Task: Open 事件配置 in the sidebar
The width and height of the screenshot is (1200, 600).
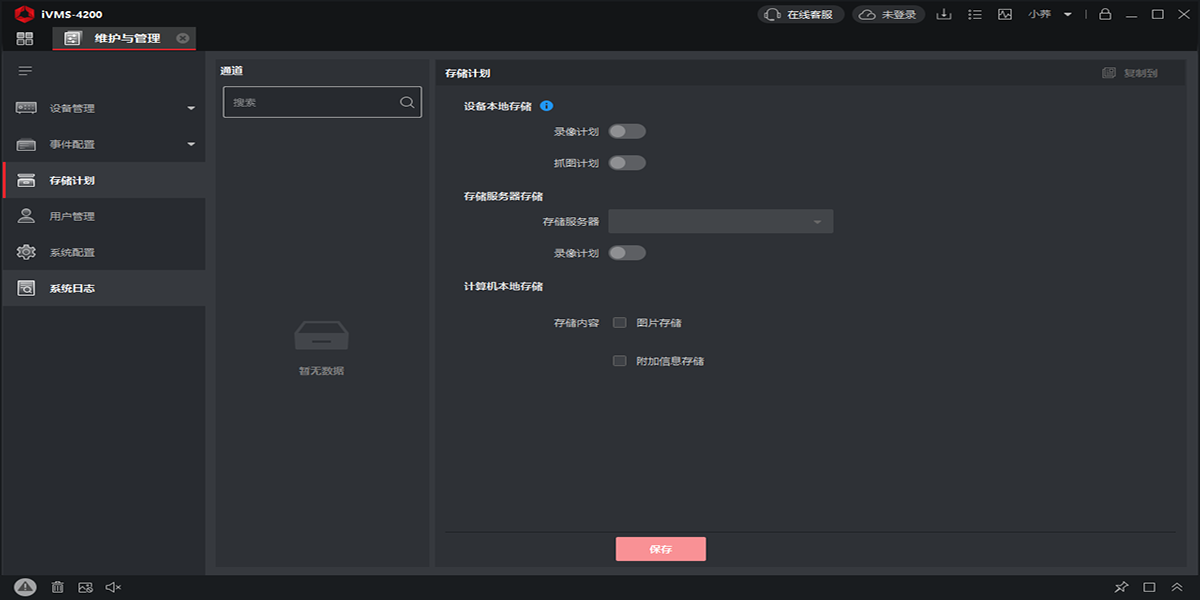Action: 104,144
